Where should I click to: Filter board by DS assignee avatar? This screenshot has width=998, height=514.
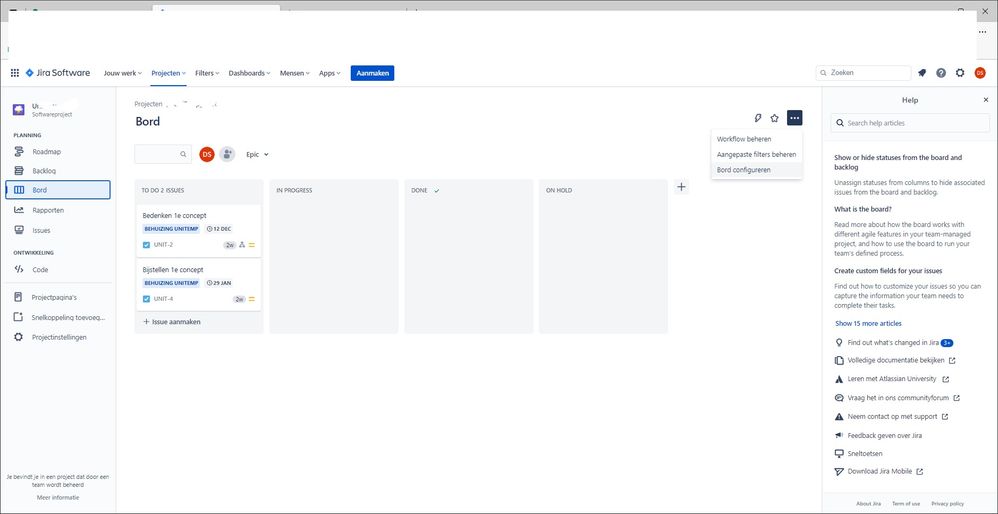[207, 154]
